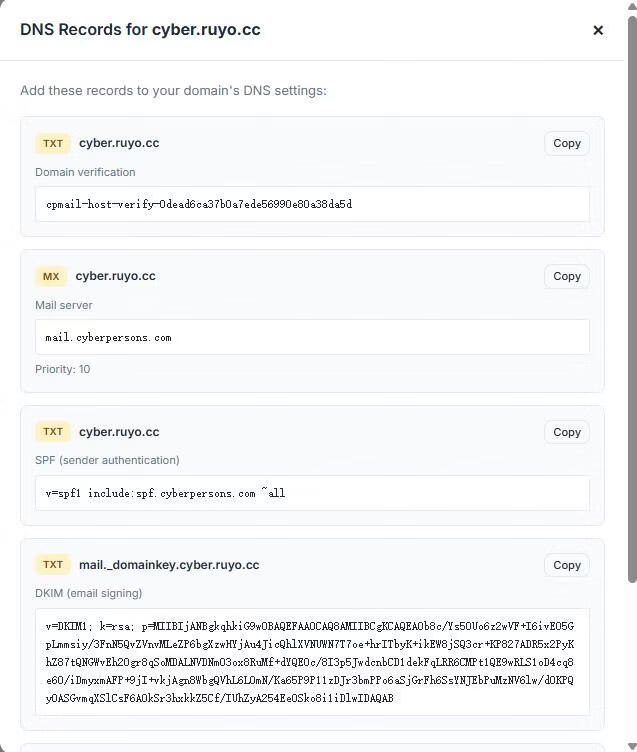
Task: Copy the MX mail server record
Action: click(566, 276)
